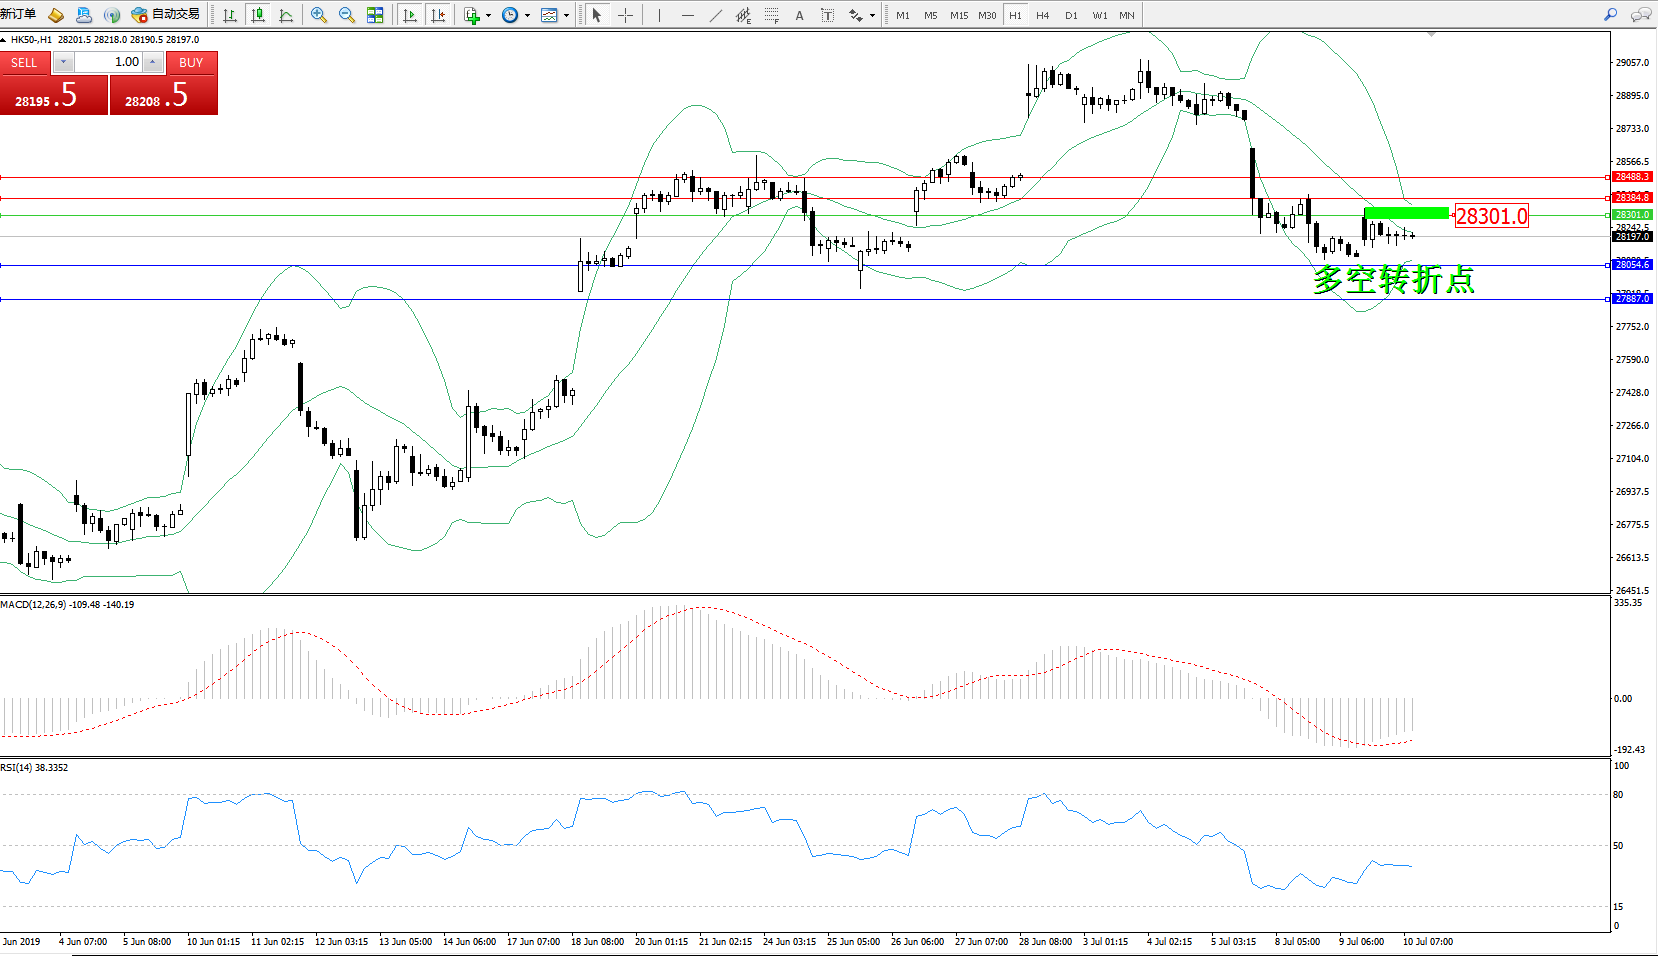This screenshot has width=1658, height=956.
Task: Click the Zoom In magnifier icon
Action: click(x=319, y=15)
